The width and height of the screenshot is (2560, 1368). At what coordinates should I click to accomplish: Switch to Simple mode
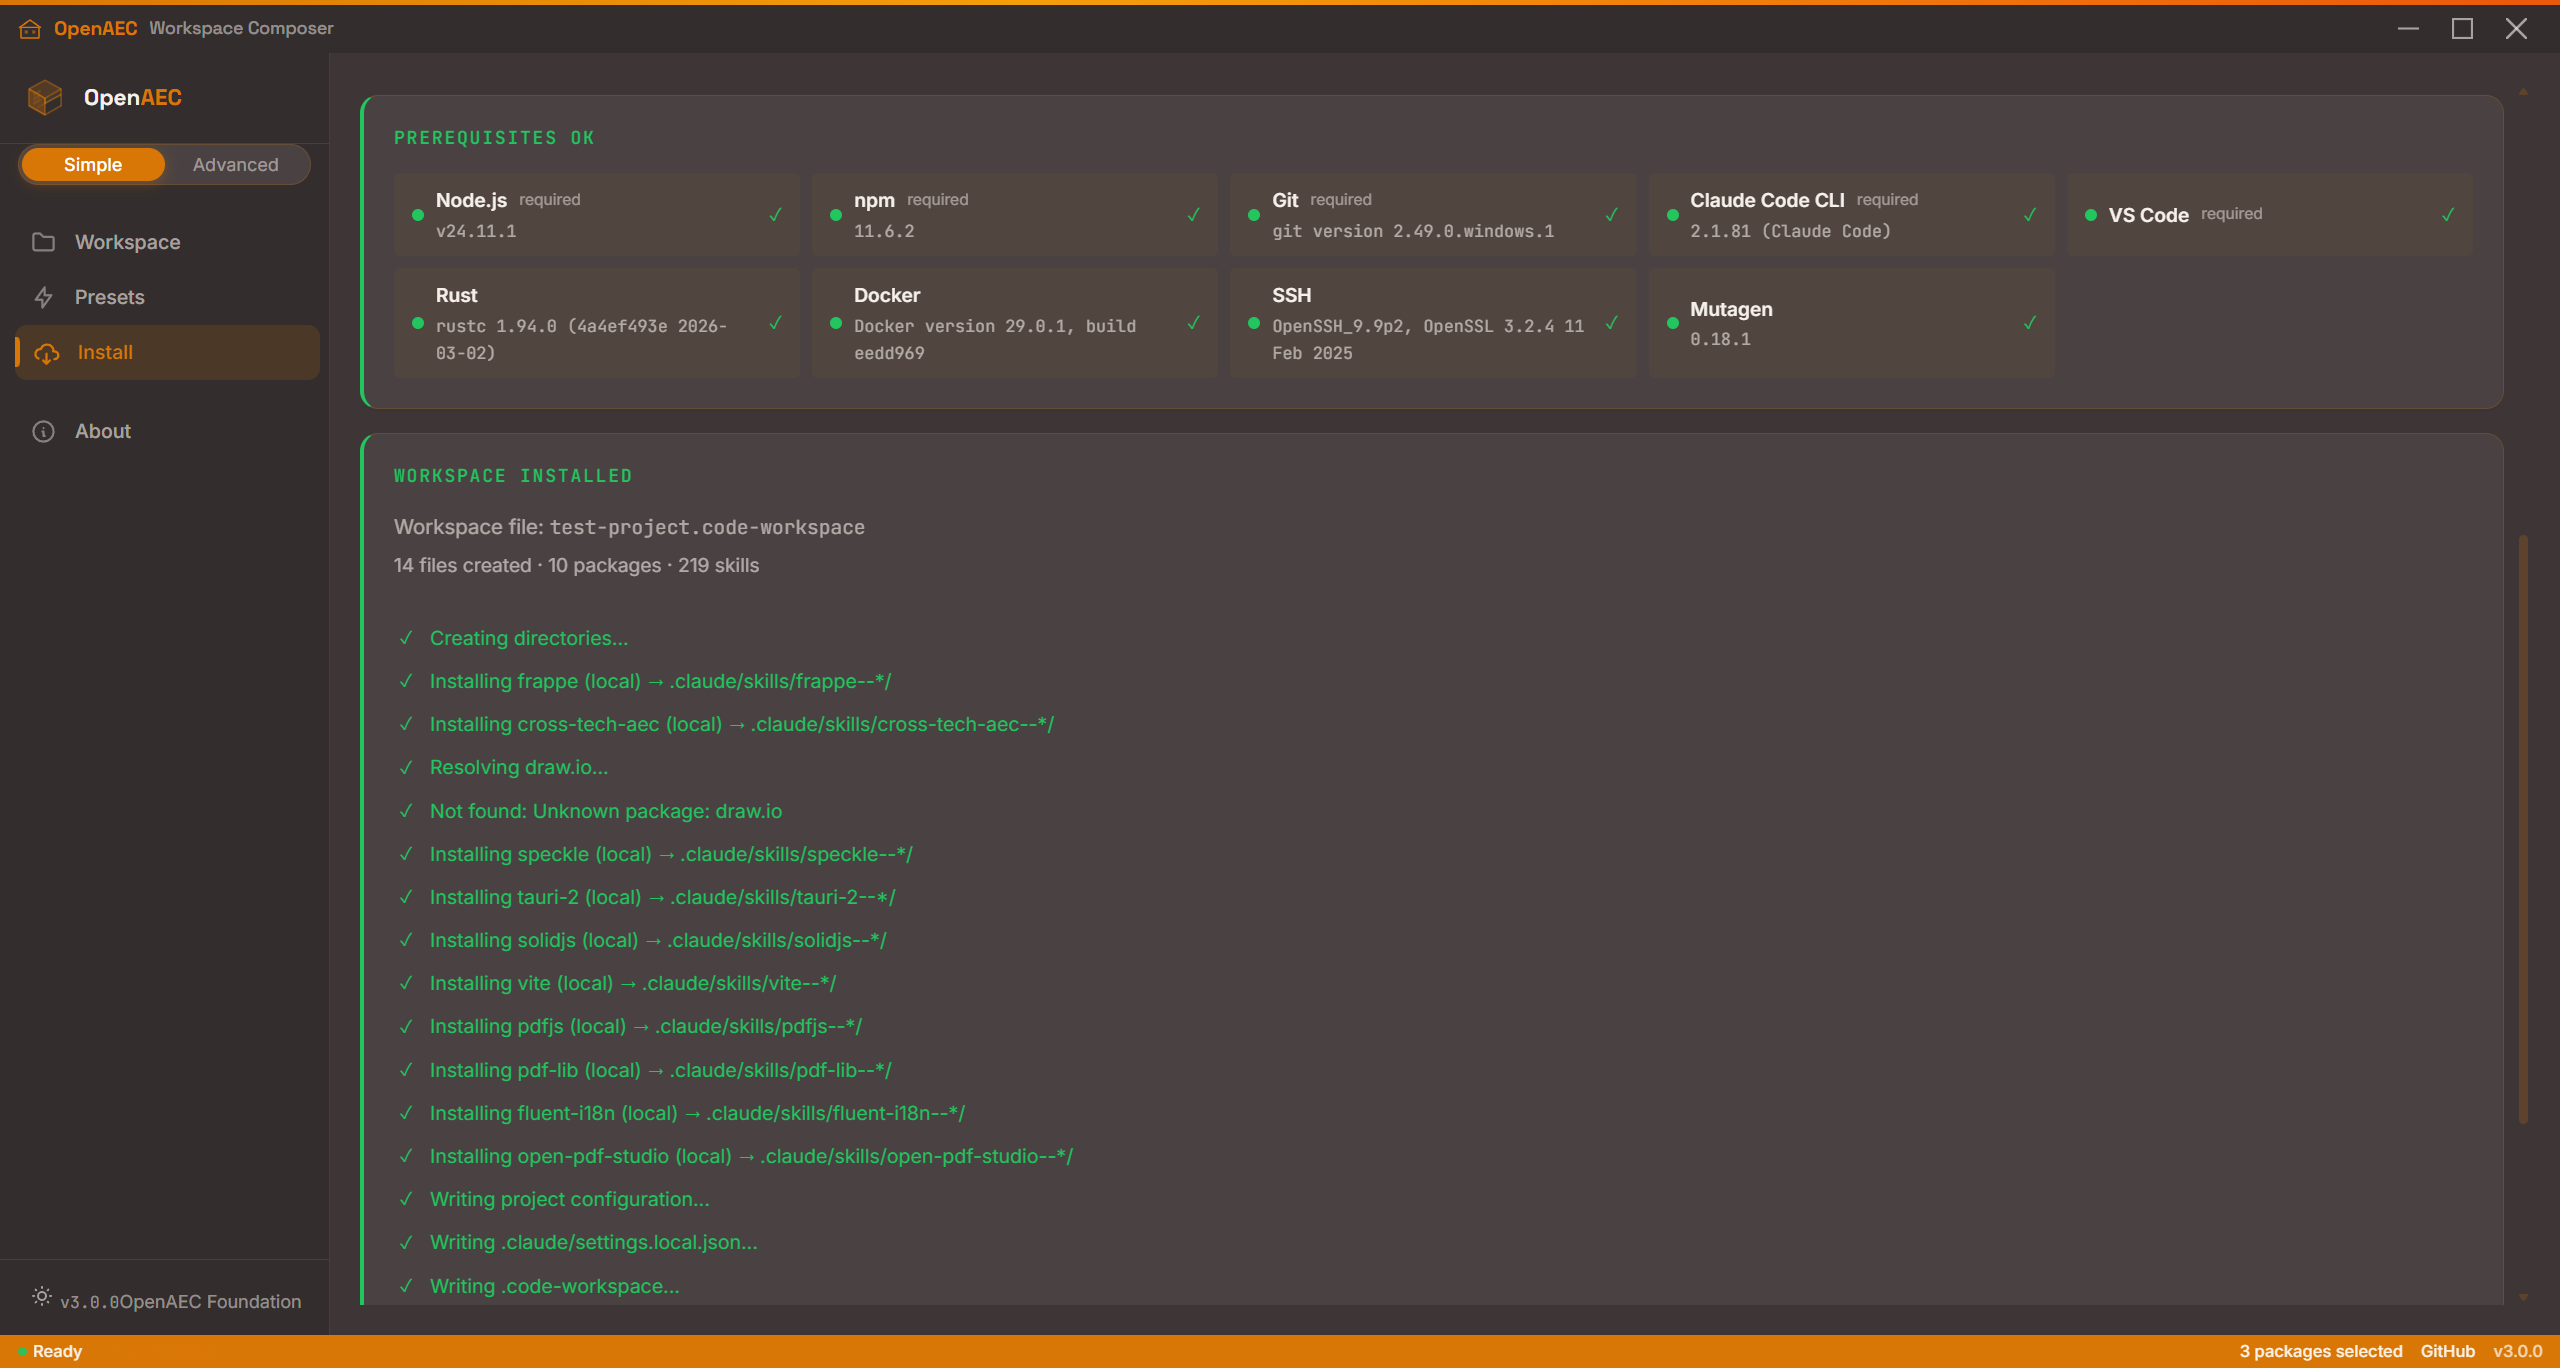click(93, 165)
